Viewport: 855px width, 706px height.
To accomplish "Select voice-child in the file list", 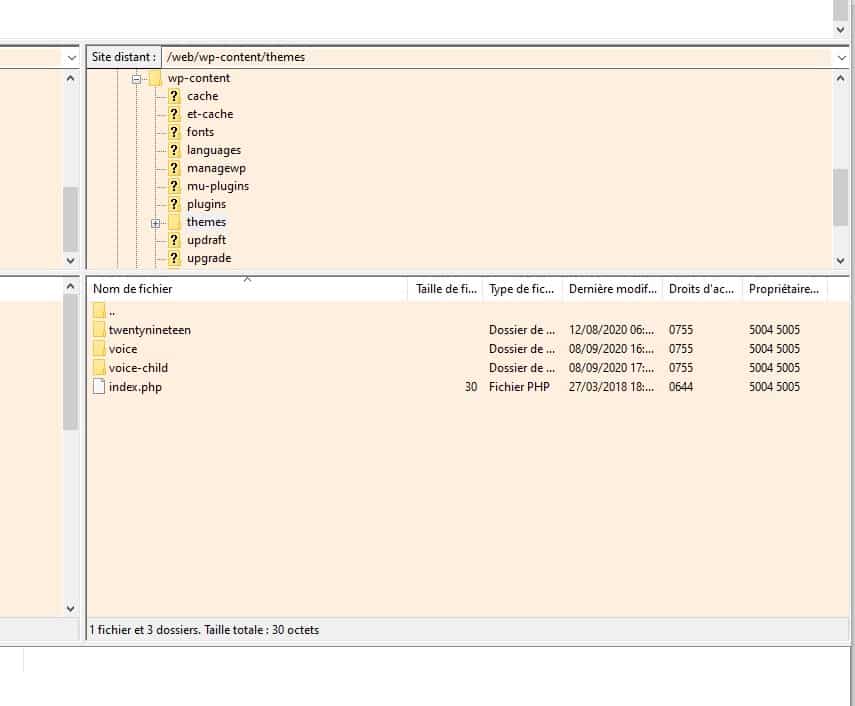I will (x=140, y=368).
